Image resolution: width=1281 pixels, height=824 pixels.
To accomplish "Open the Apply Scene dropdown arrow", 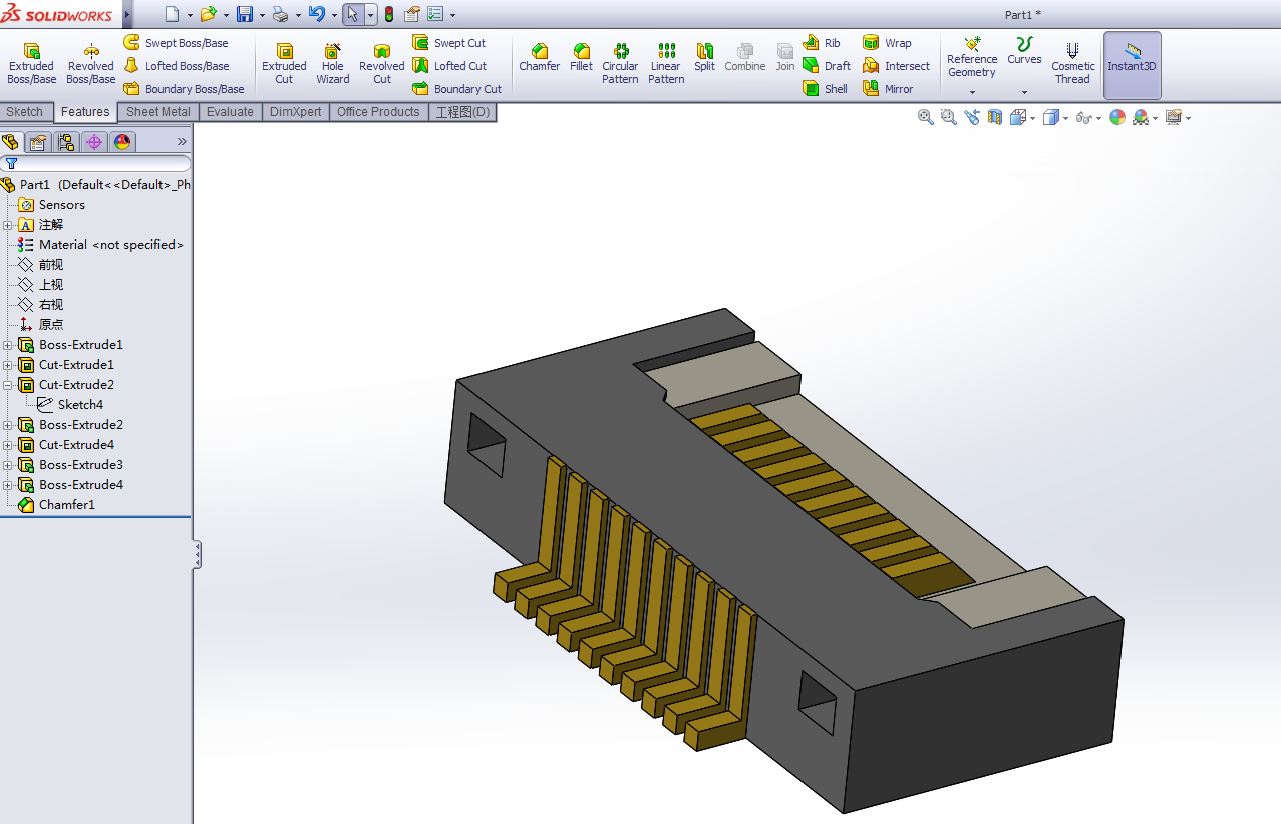I will coord(1155,118).
